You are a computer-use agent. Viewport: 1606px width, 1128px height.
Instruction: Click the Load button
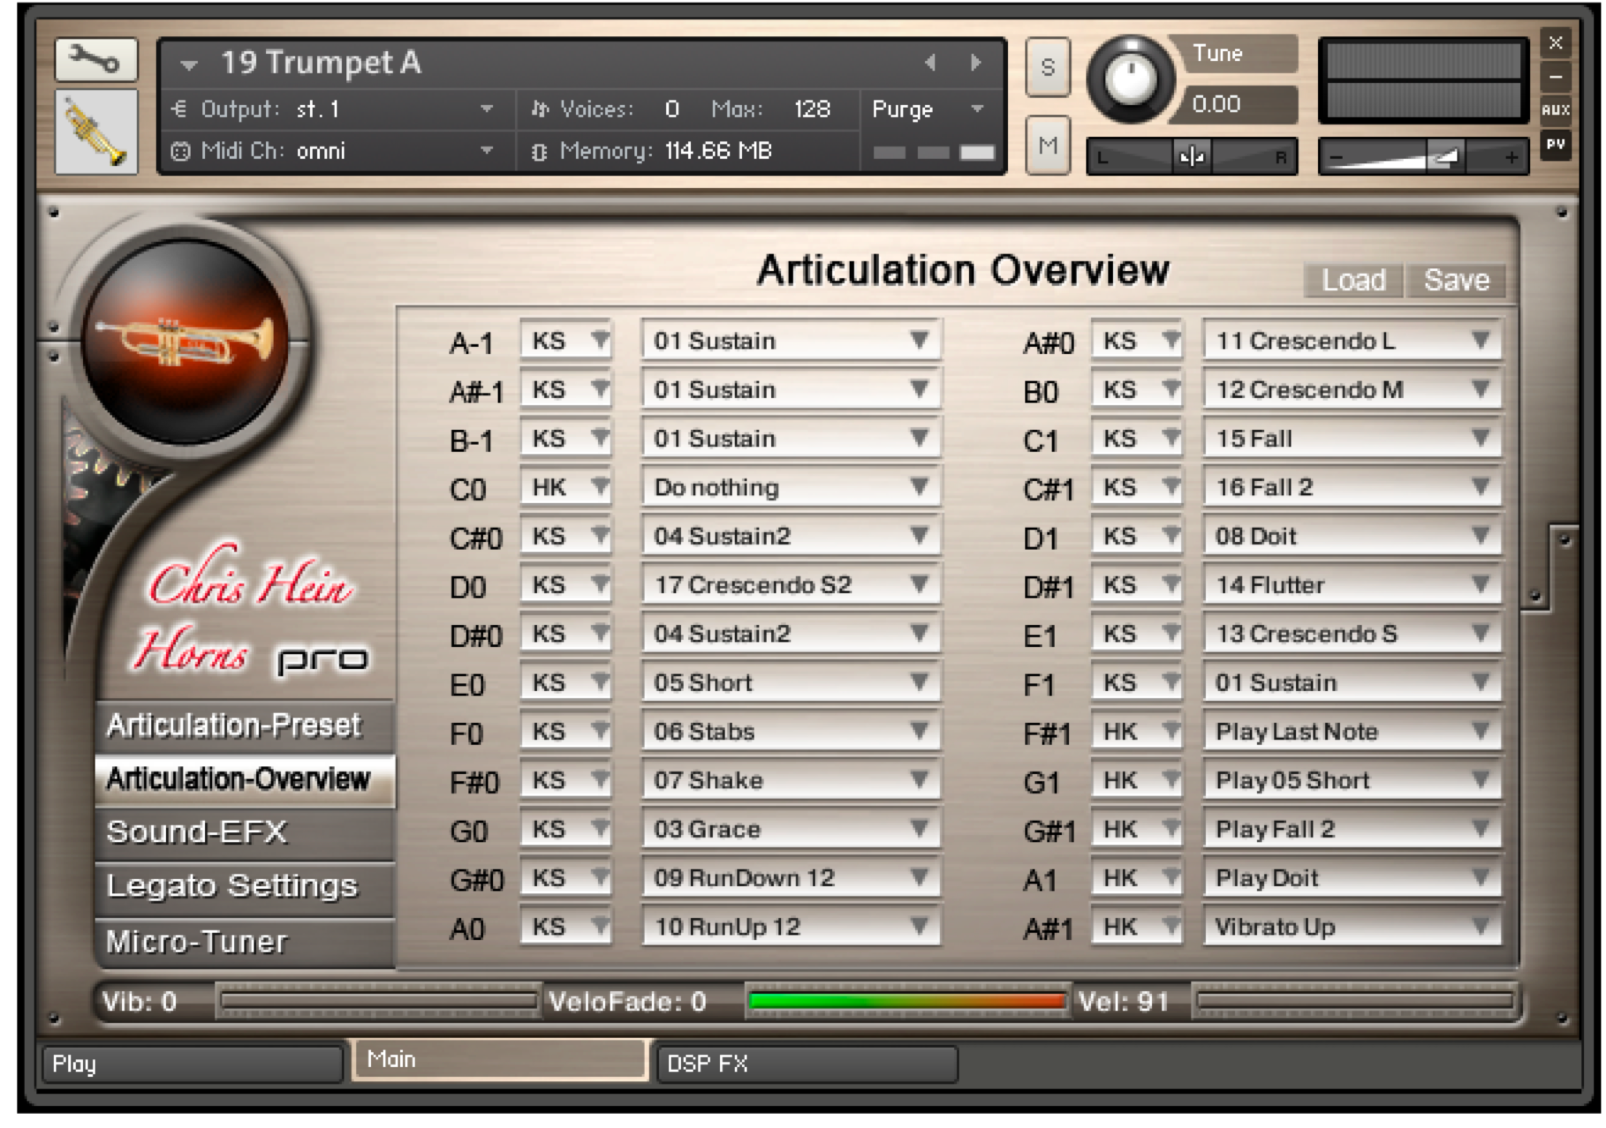tap(1353, 280)
